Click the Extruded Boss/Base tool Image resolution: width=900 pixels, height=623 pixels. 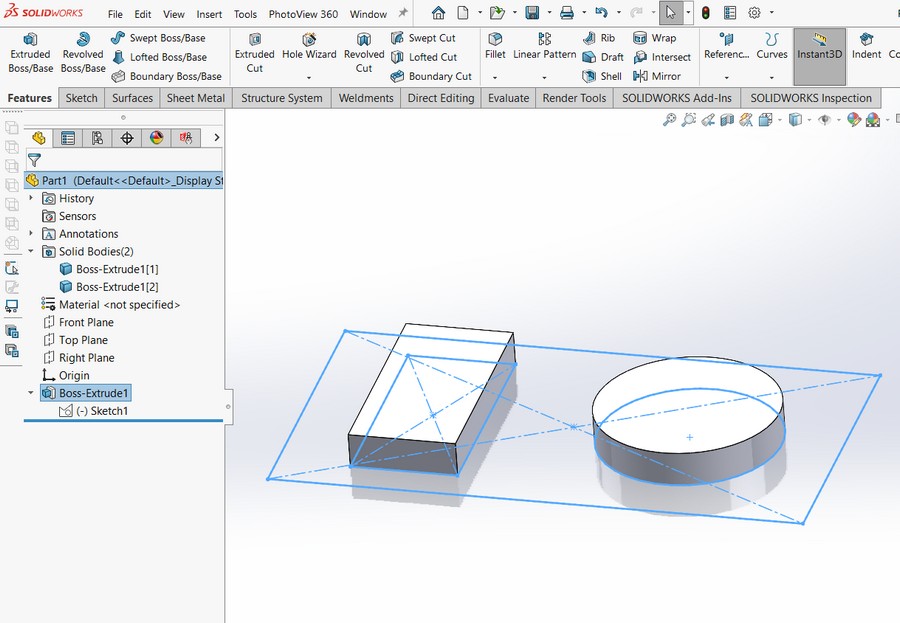point(30,52)
